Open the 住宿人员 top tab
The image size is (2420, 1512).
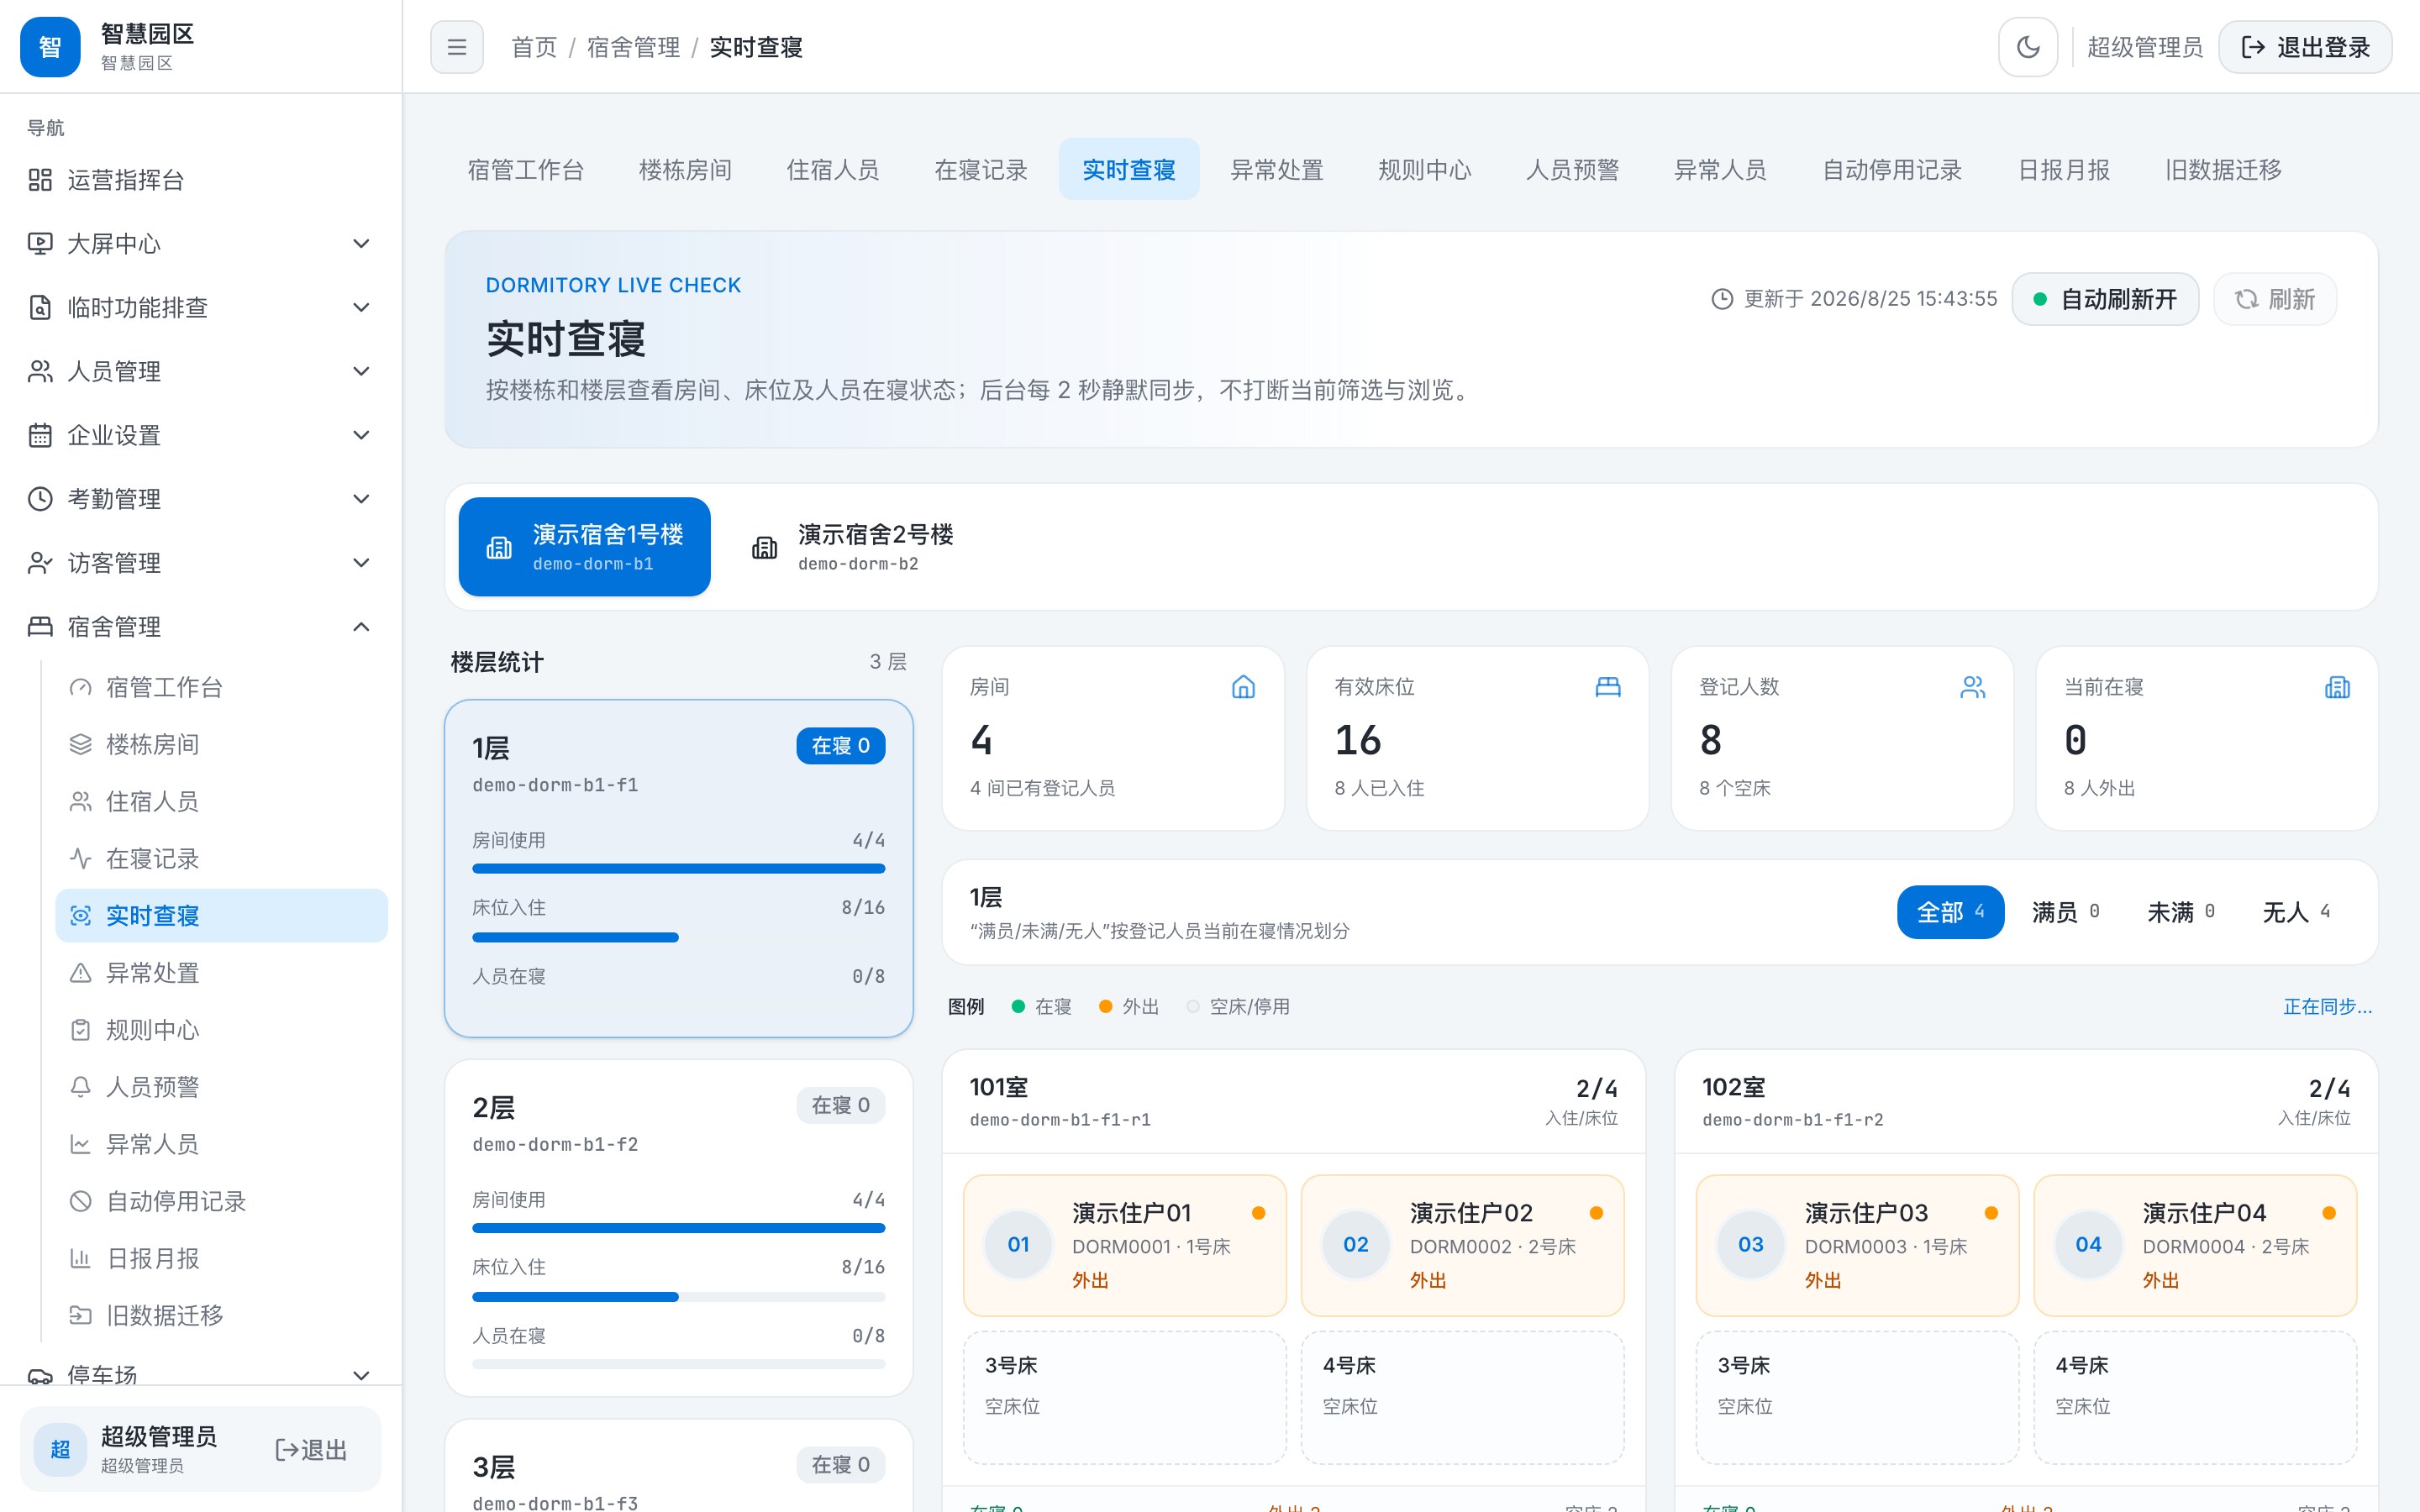click(833, 170)
